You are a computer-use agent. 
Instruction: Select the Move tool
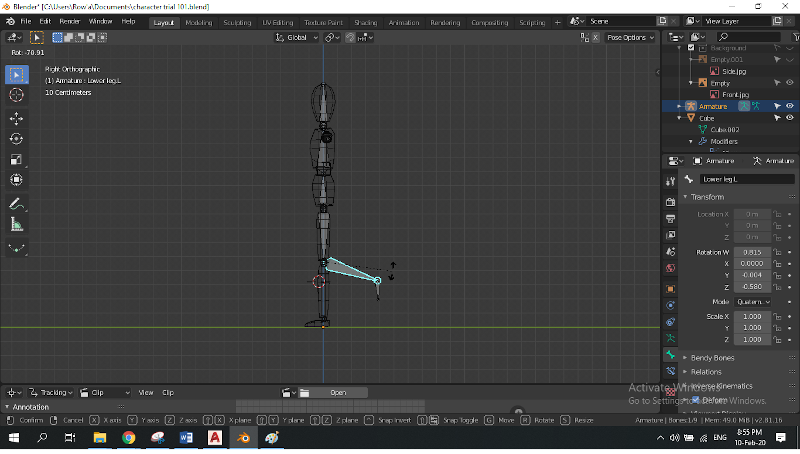coord(17,118)
